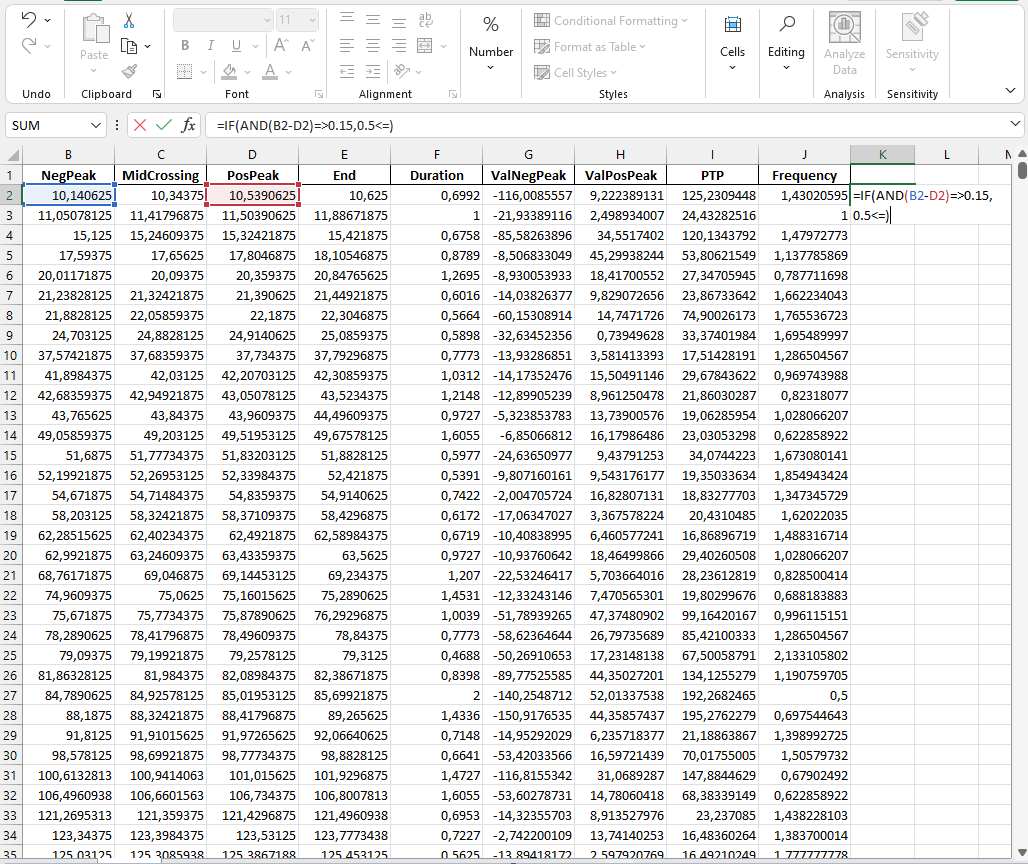
Task: Click the Cut (scissors) icon
Action: (x=127, y=20)
